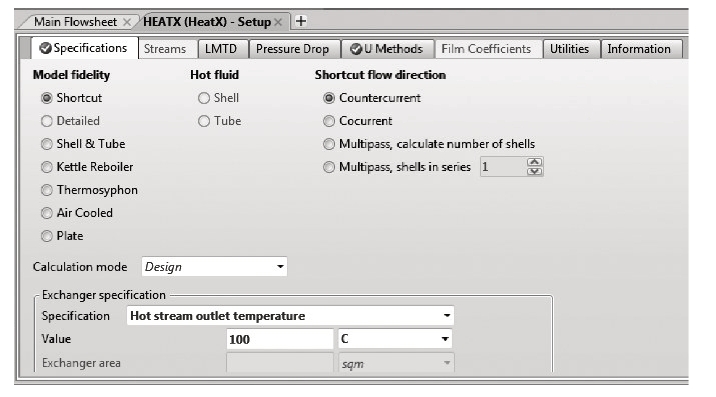Switch to the Streams tab
The image size is (716, 397).
click(x=165, y=49)
